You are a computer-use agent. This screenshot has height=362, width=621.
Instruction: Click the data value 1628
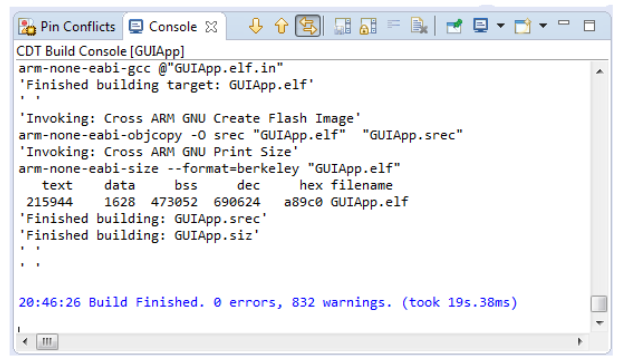[x=120, y=202]
